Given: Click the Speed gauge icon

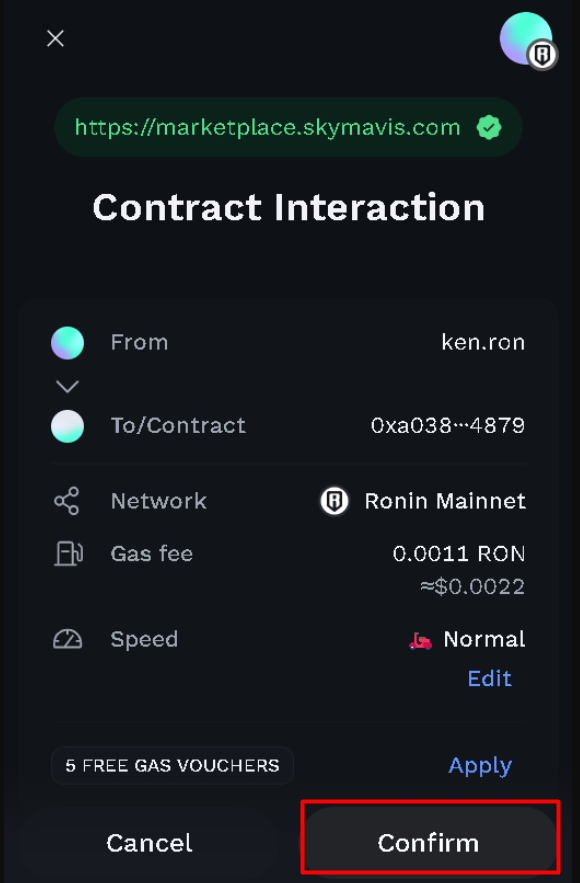Looking at the screenshot, I should point(68,639).
